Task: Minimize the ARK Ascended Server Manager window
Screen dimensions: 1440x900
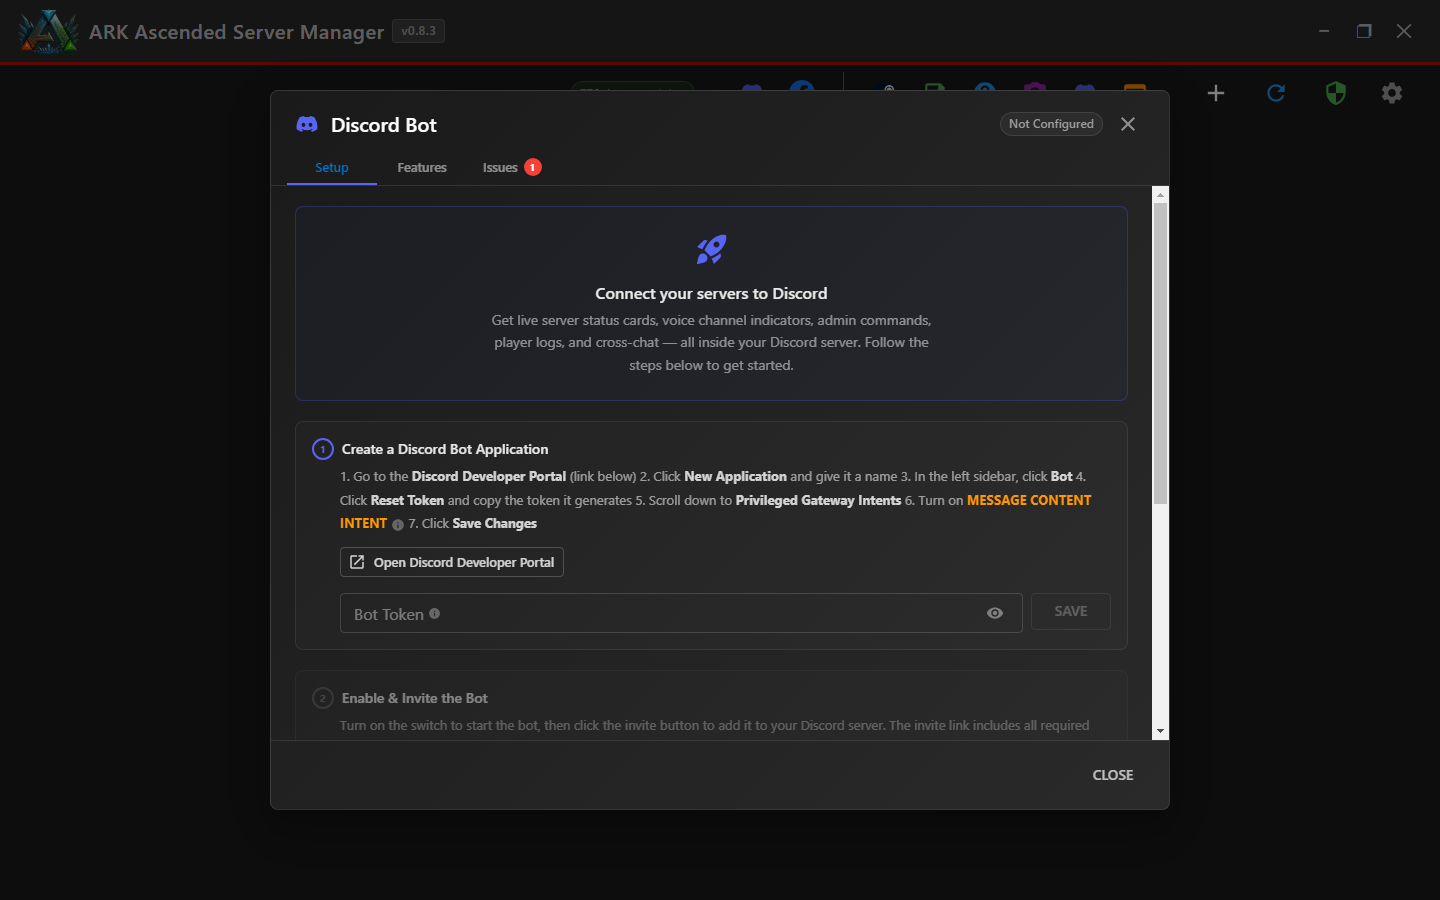Action: click(x=1324, y=31)
